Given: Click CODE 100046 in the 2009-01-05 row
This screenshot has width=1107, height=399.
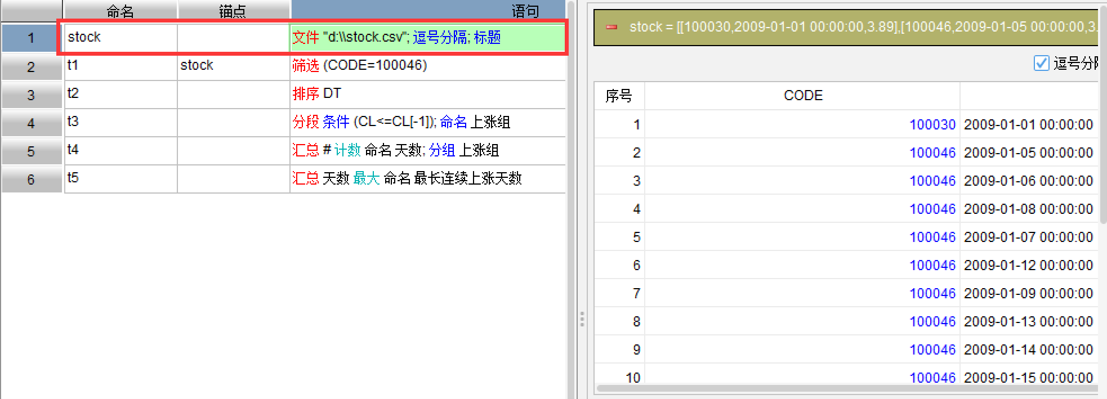Looking at the screenshot, I should pyautogui.click(x=933, y=153).
